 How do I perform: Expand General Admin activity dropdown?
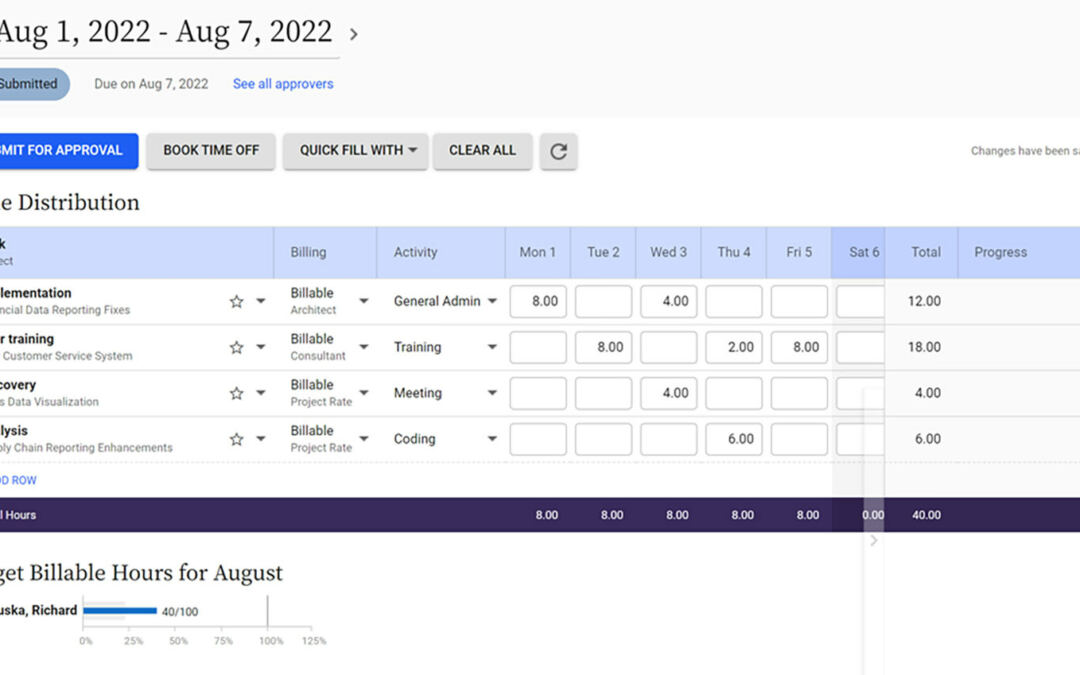pos(492,302)
